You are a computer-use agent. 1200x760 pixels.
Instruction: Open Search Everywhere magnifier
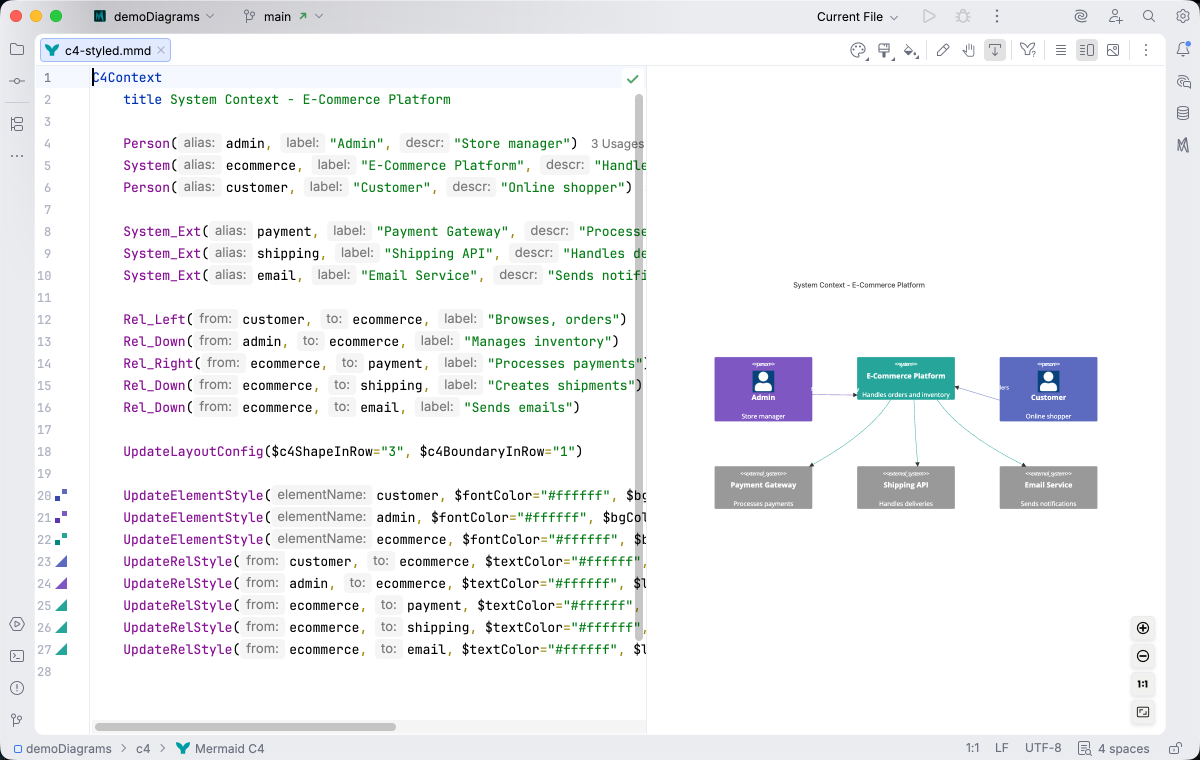(x=1149, y=16)
